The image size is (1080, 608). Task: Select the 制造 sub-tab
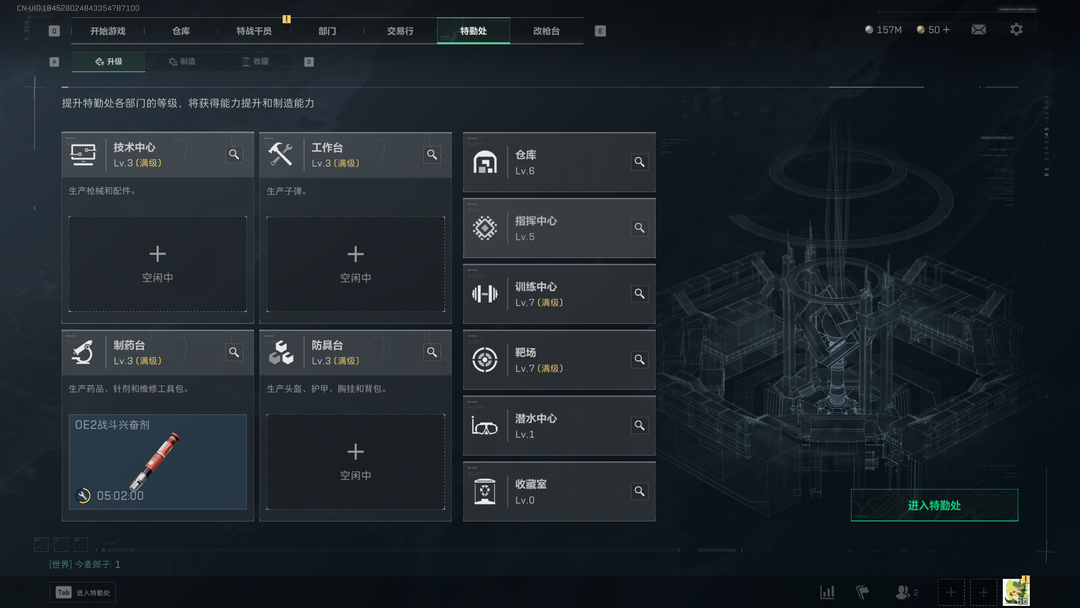click(183, 61)
